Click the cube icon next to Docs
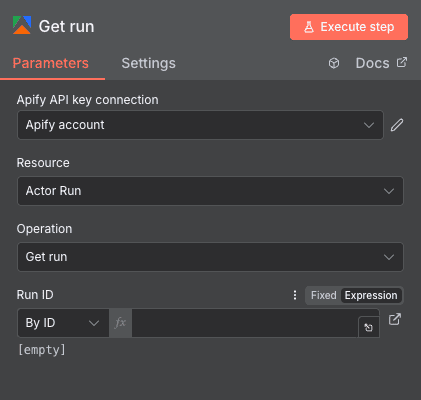This screenshot has width=421, height=400. point(334,63)
